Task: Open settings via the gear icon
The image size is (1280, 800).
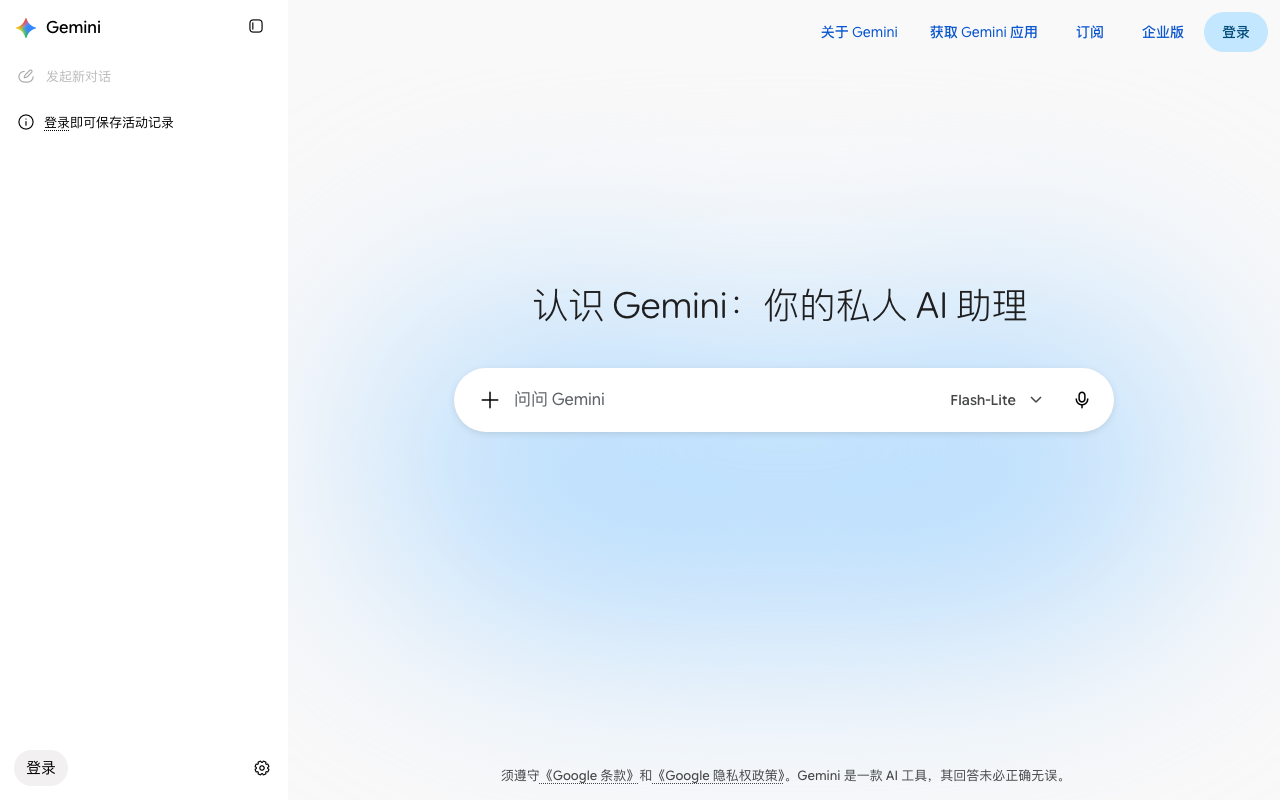Action: [x=262, y=768]
